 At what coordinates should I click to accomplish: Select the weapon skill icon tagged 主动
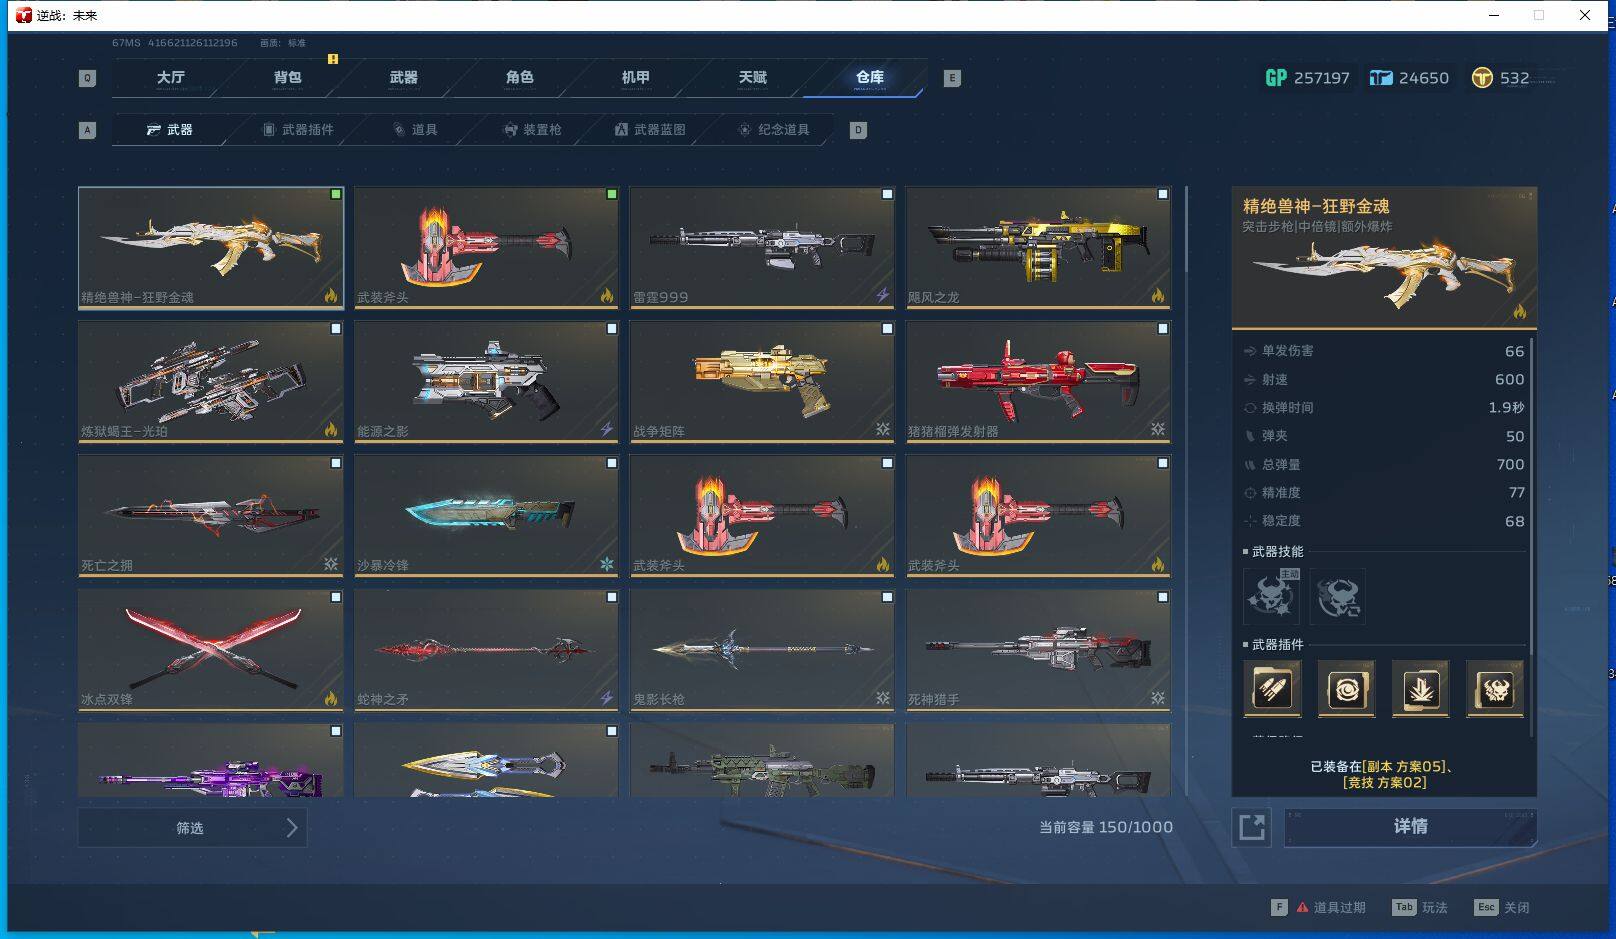[1271, 596]
